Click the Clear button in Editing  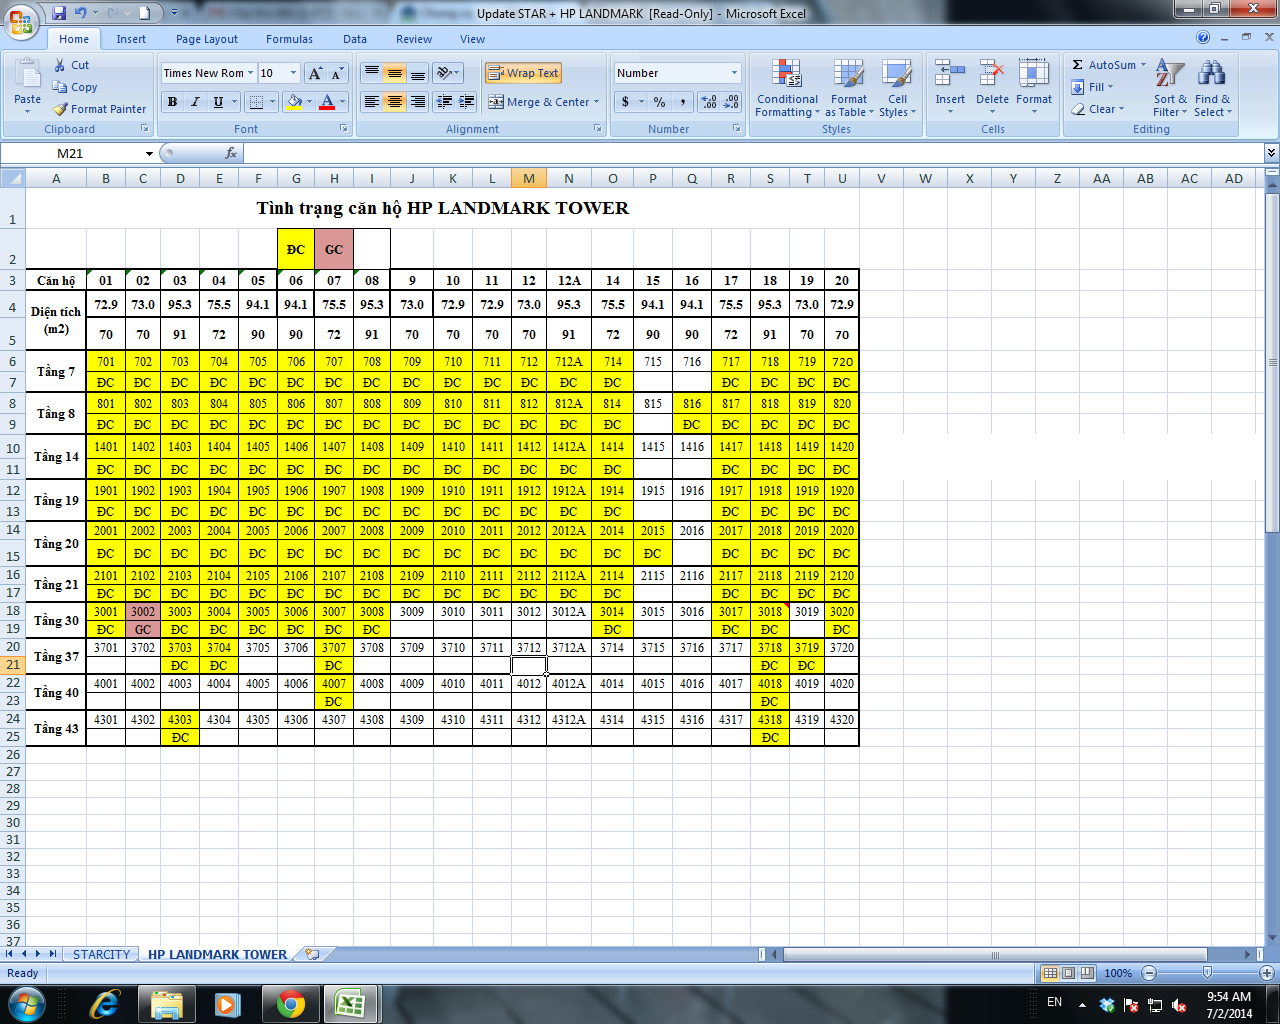tap(1097, 109)
